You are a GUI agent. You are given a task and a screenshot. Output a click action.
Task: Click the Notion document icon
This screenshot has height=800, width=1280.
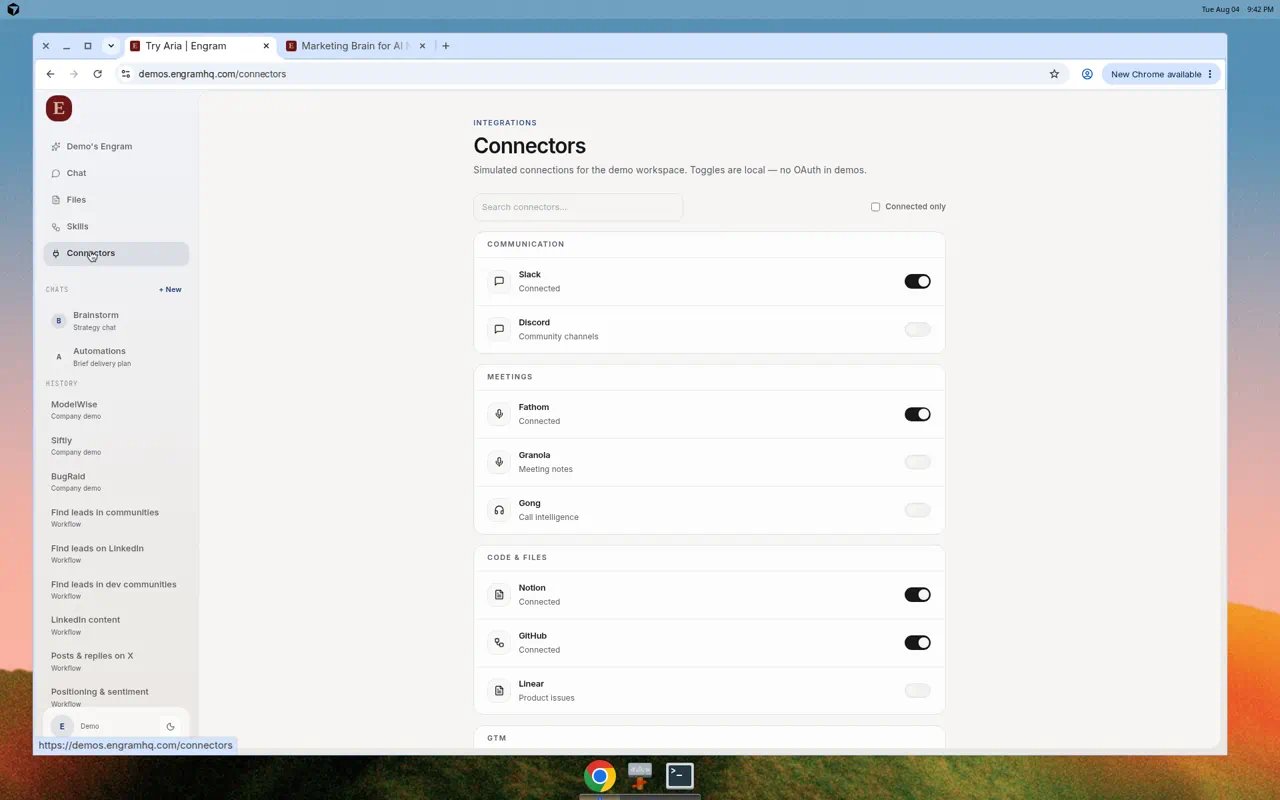499,595
